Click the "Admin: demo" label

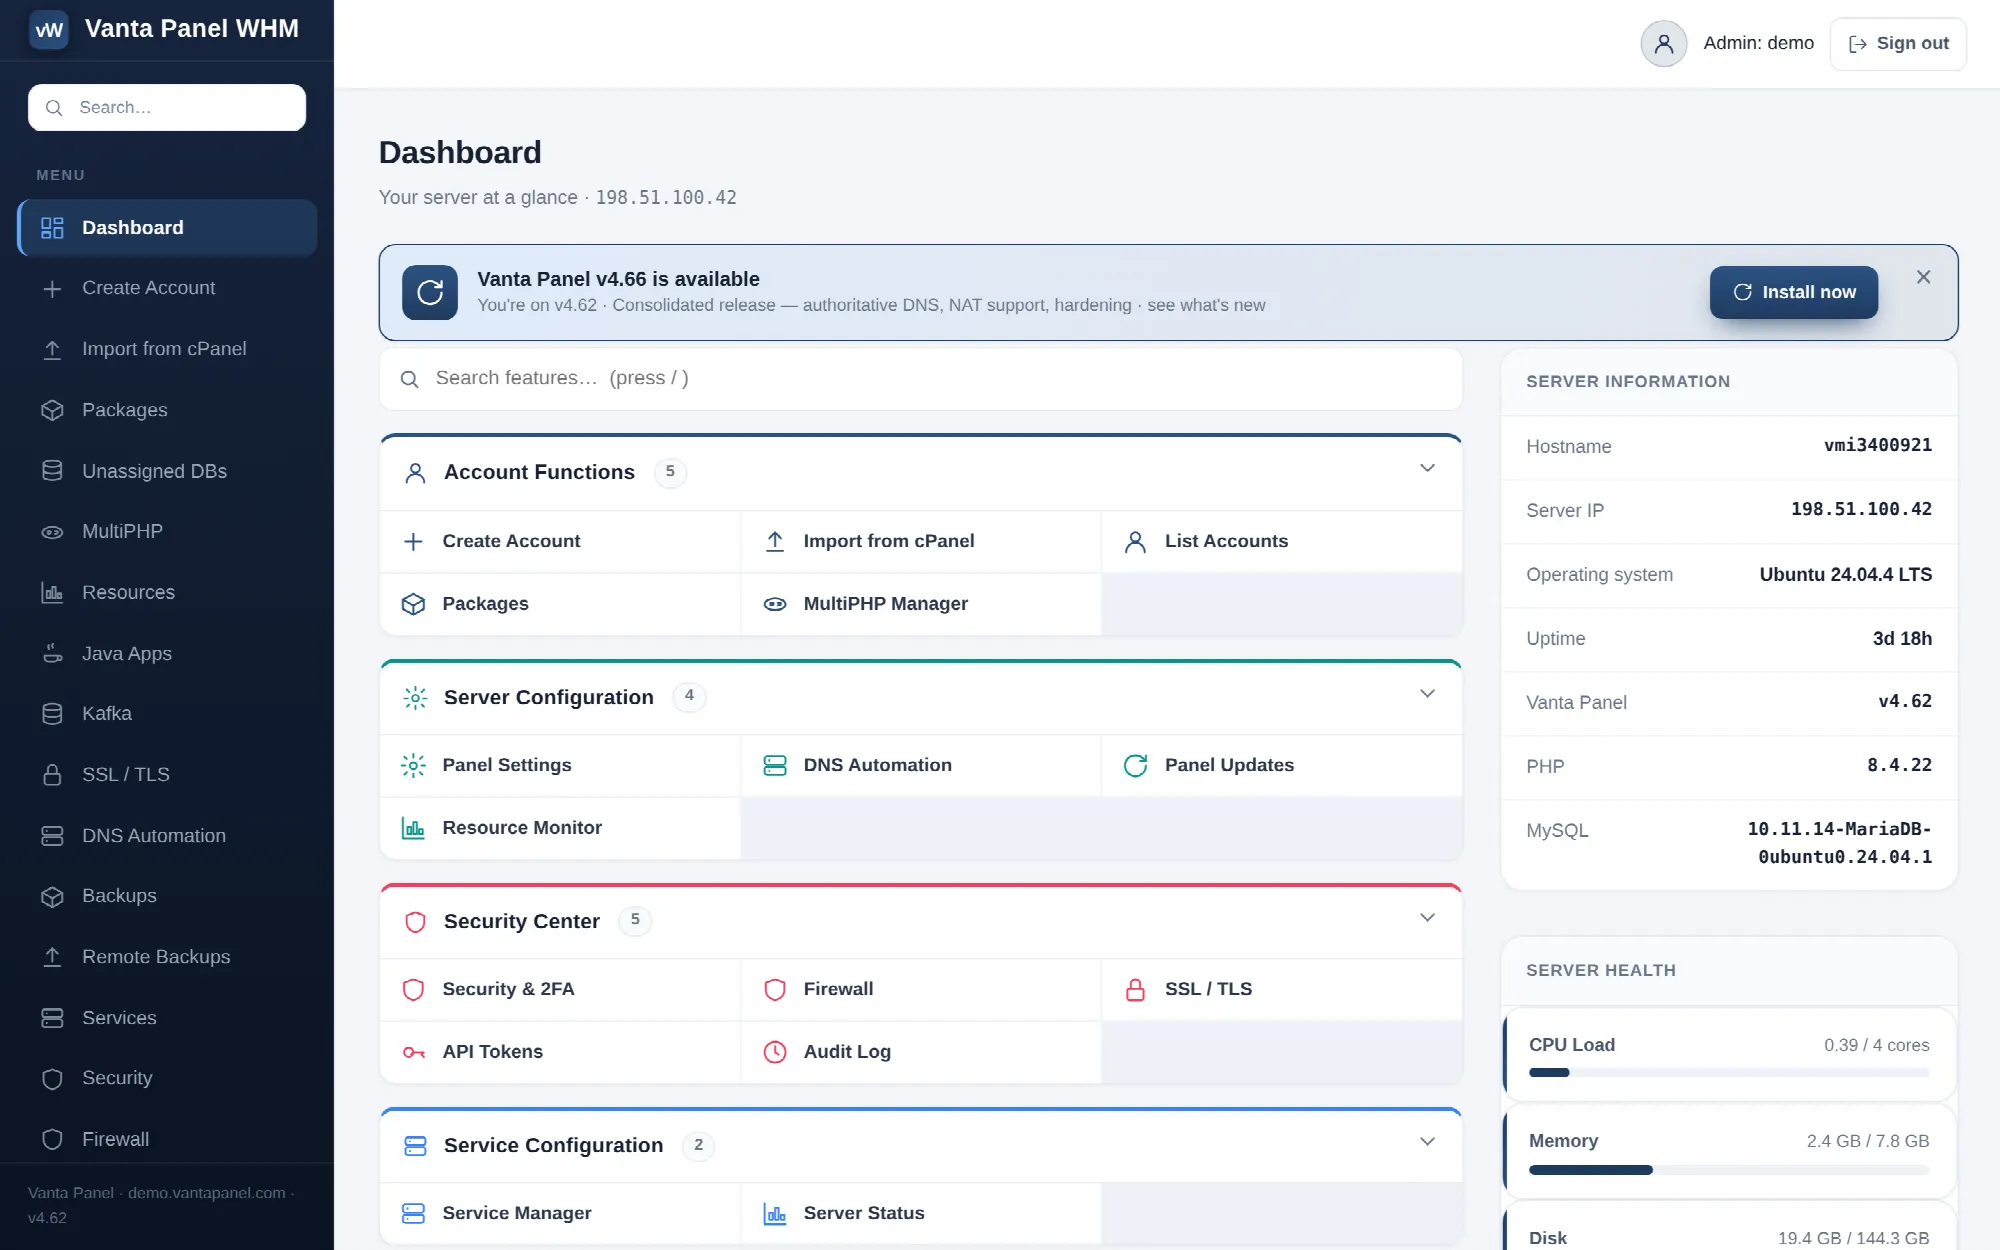coord(1758,43)
